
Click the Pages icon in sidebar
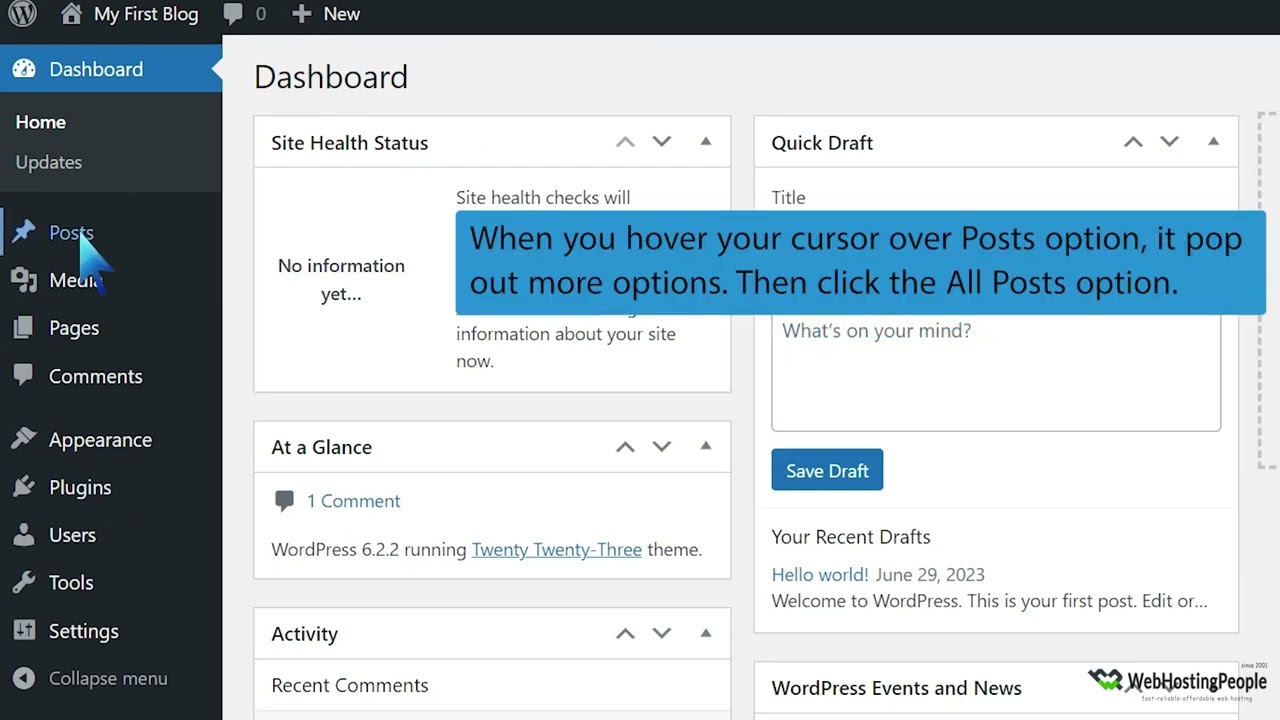(x=24, y=328)
